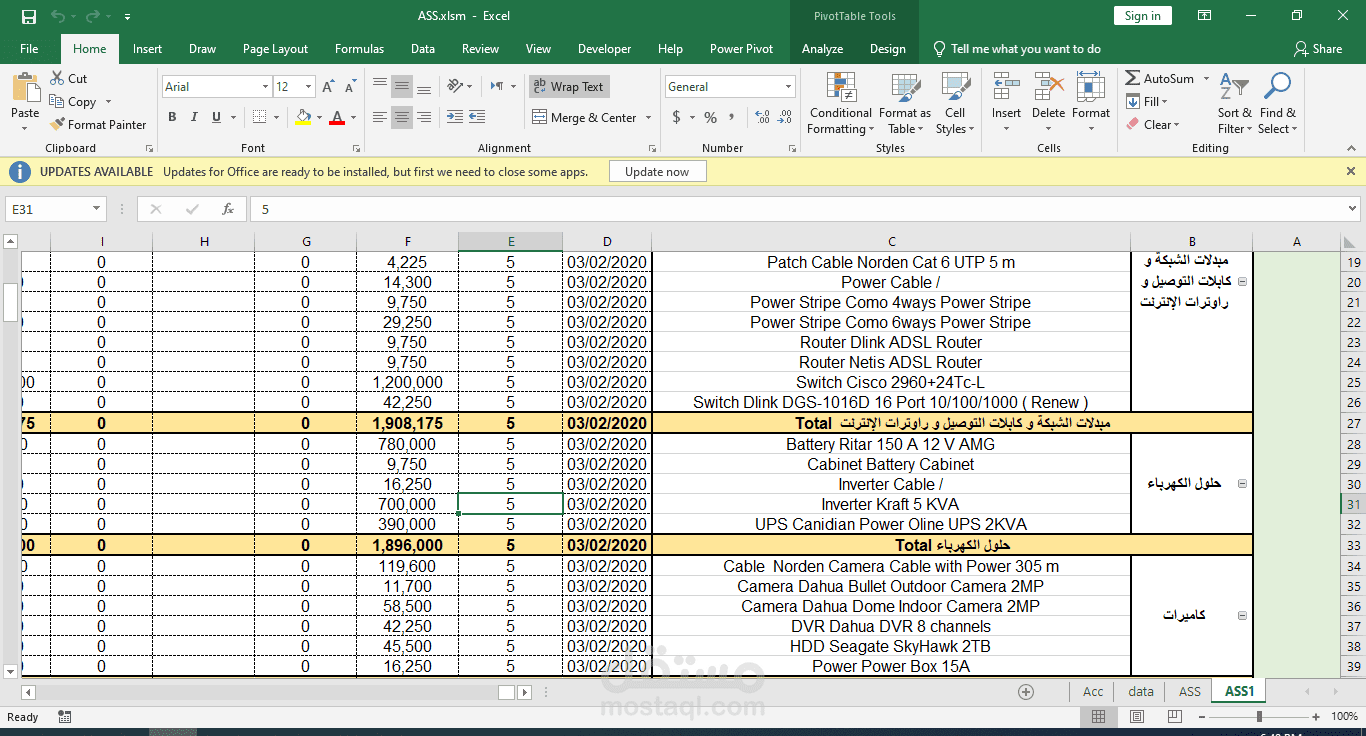The height and width of the screenshot is (736, 1366).
Task: Apply Font Color letter A
Action: (x=338, y=117)
